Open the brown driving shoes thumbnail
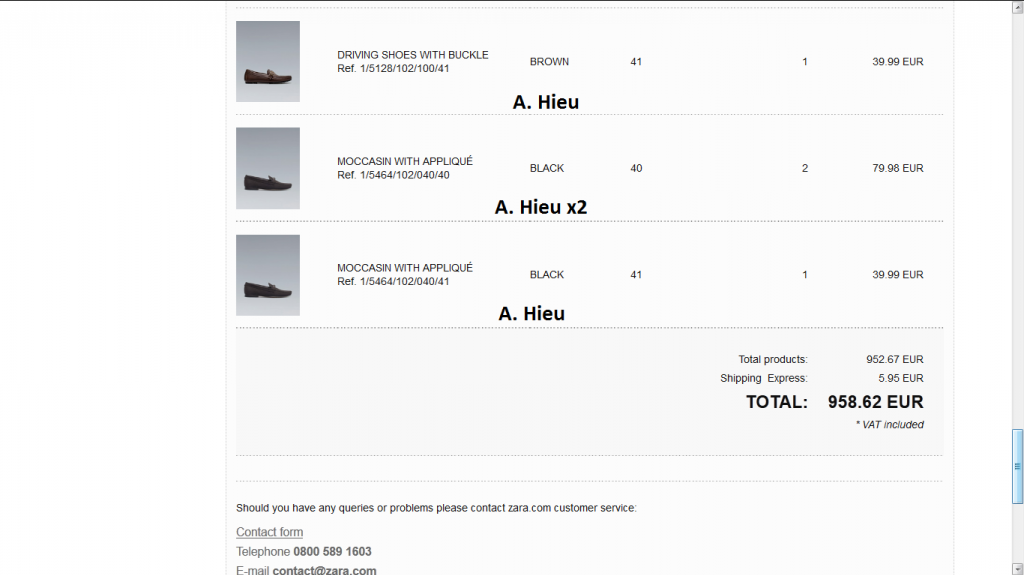 pyautogui.click(x=268, y=61)
